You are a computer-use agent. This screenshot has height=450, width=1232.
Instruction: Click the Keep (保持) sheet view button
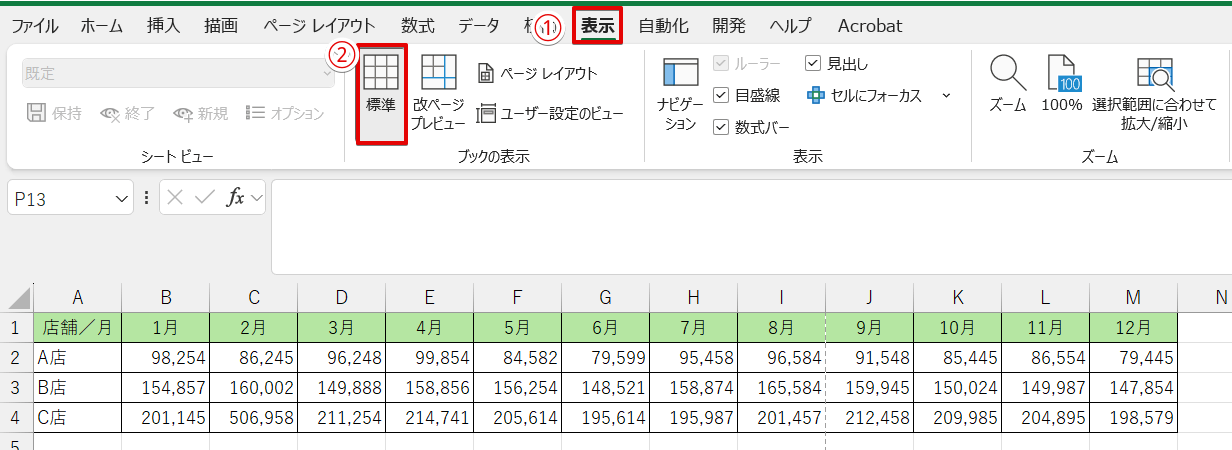pos(54,113)
